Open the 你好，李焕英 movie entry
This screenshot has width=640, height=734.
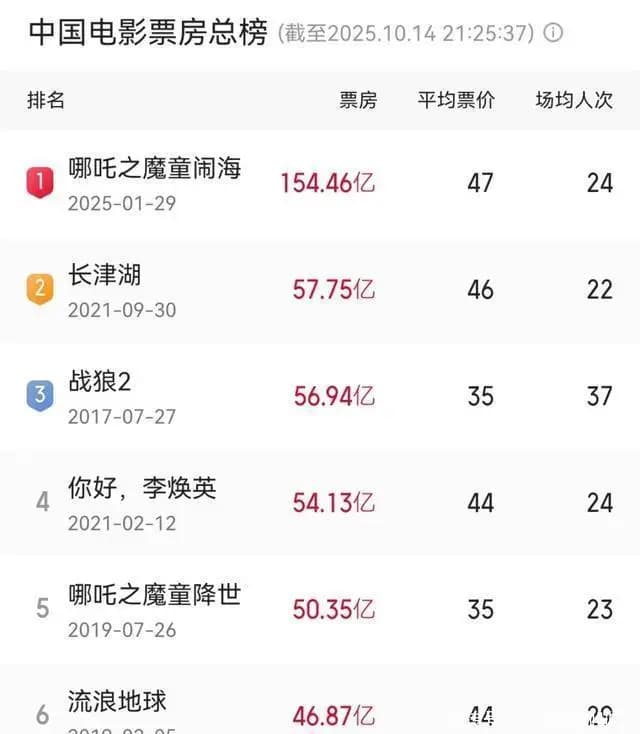pos(142,488)
